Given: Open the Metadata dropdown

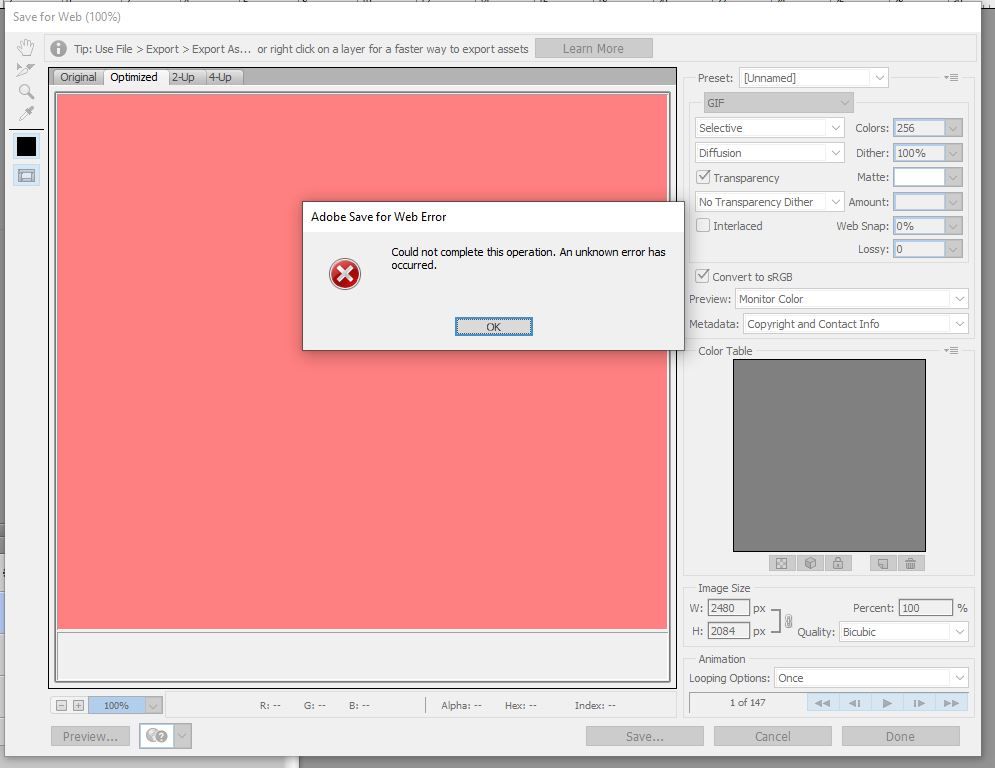Looking at the screenshot, I should tap(855, 324).
